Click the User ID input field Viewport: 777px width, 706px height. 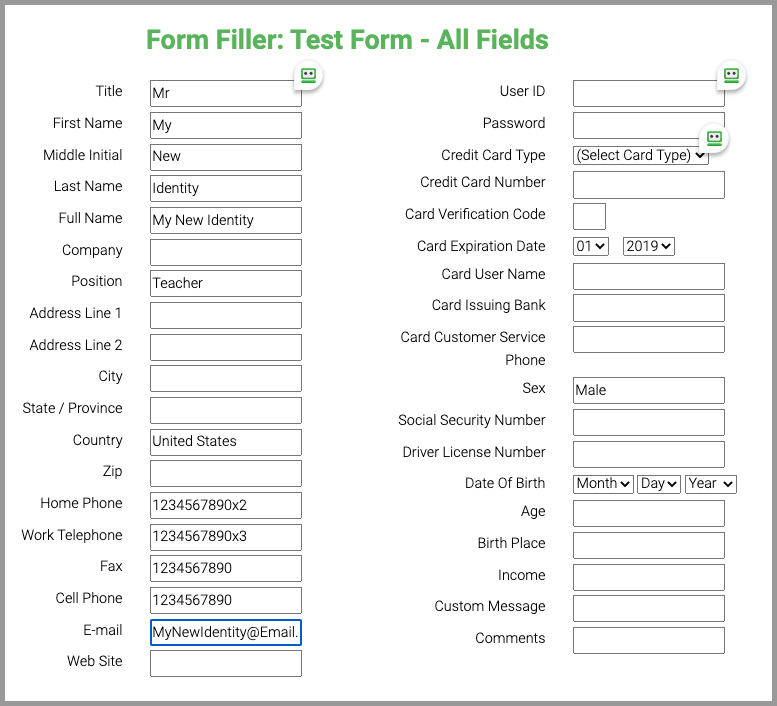tap(649, 94)
